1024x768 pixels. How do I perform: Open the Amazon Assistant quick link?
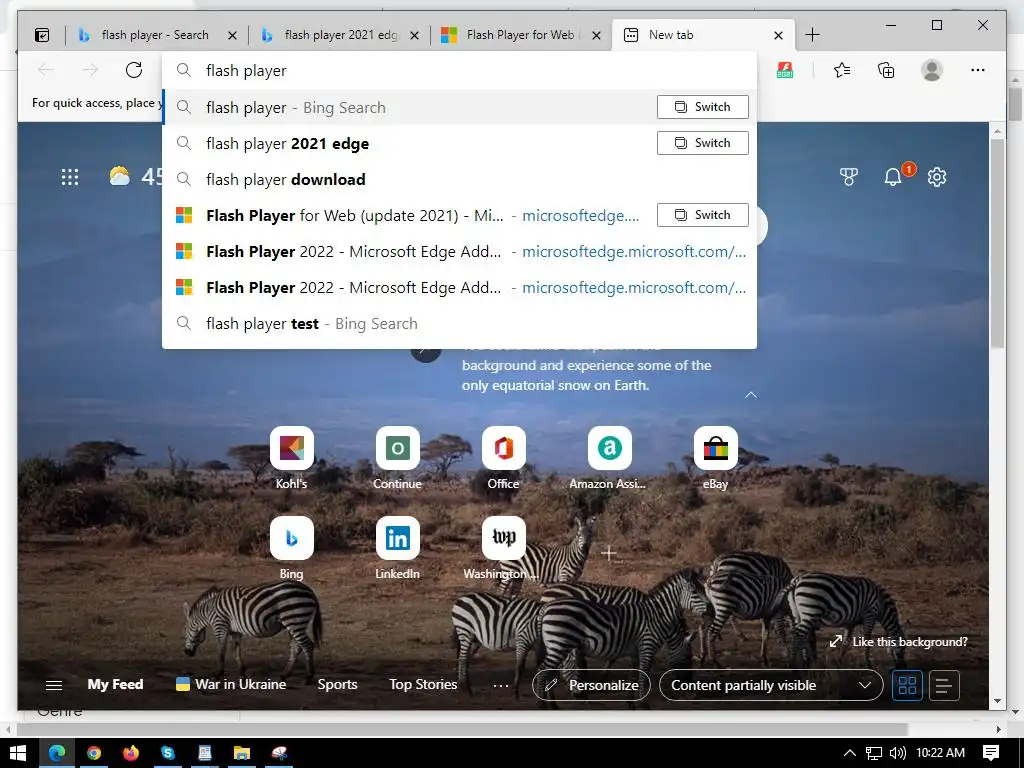(609, 448)
